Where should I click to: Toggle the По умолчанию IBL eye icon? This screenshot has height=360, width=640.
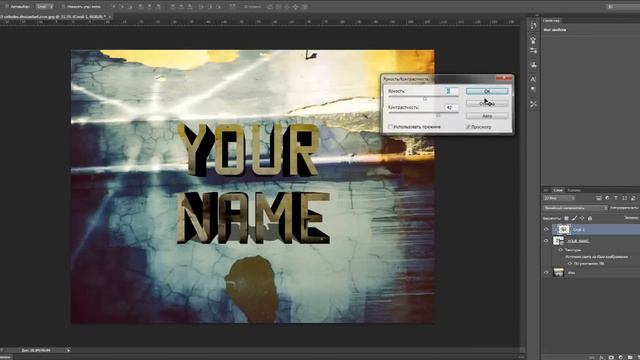pyautogui.click(x=570, y=264)
